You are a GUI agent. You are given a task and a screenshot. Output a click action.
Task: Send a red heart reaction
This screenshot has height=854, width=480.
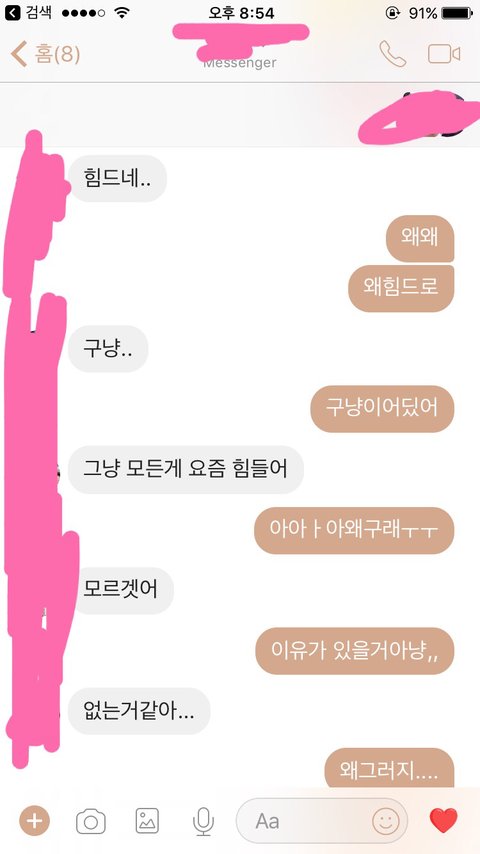pos(443,821)
